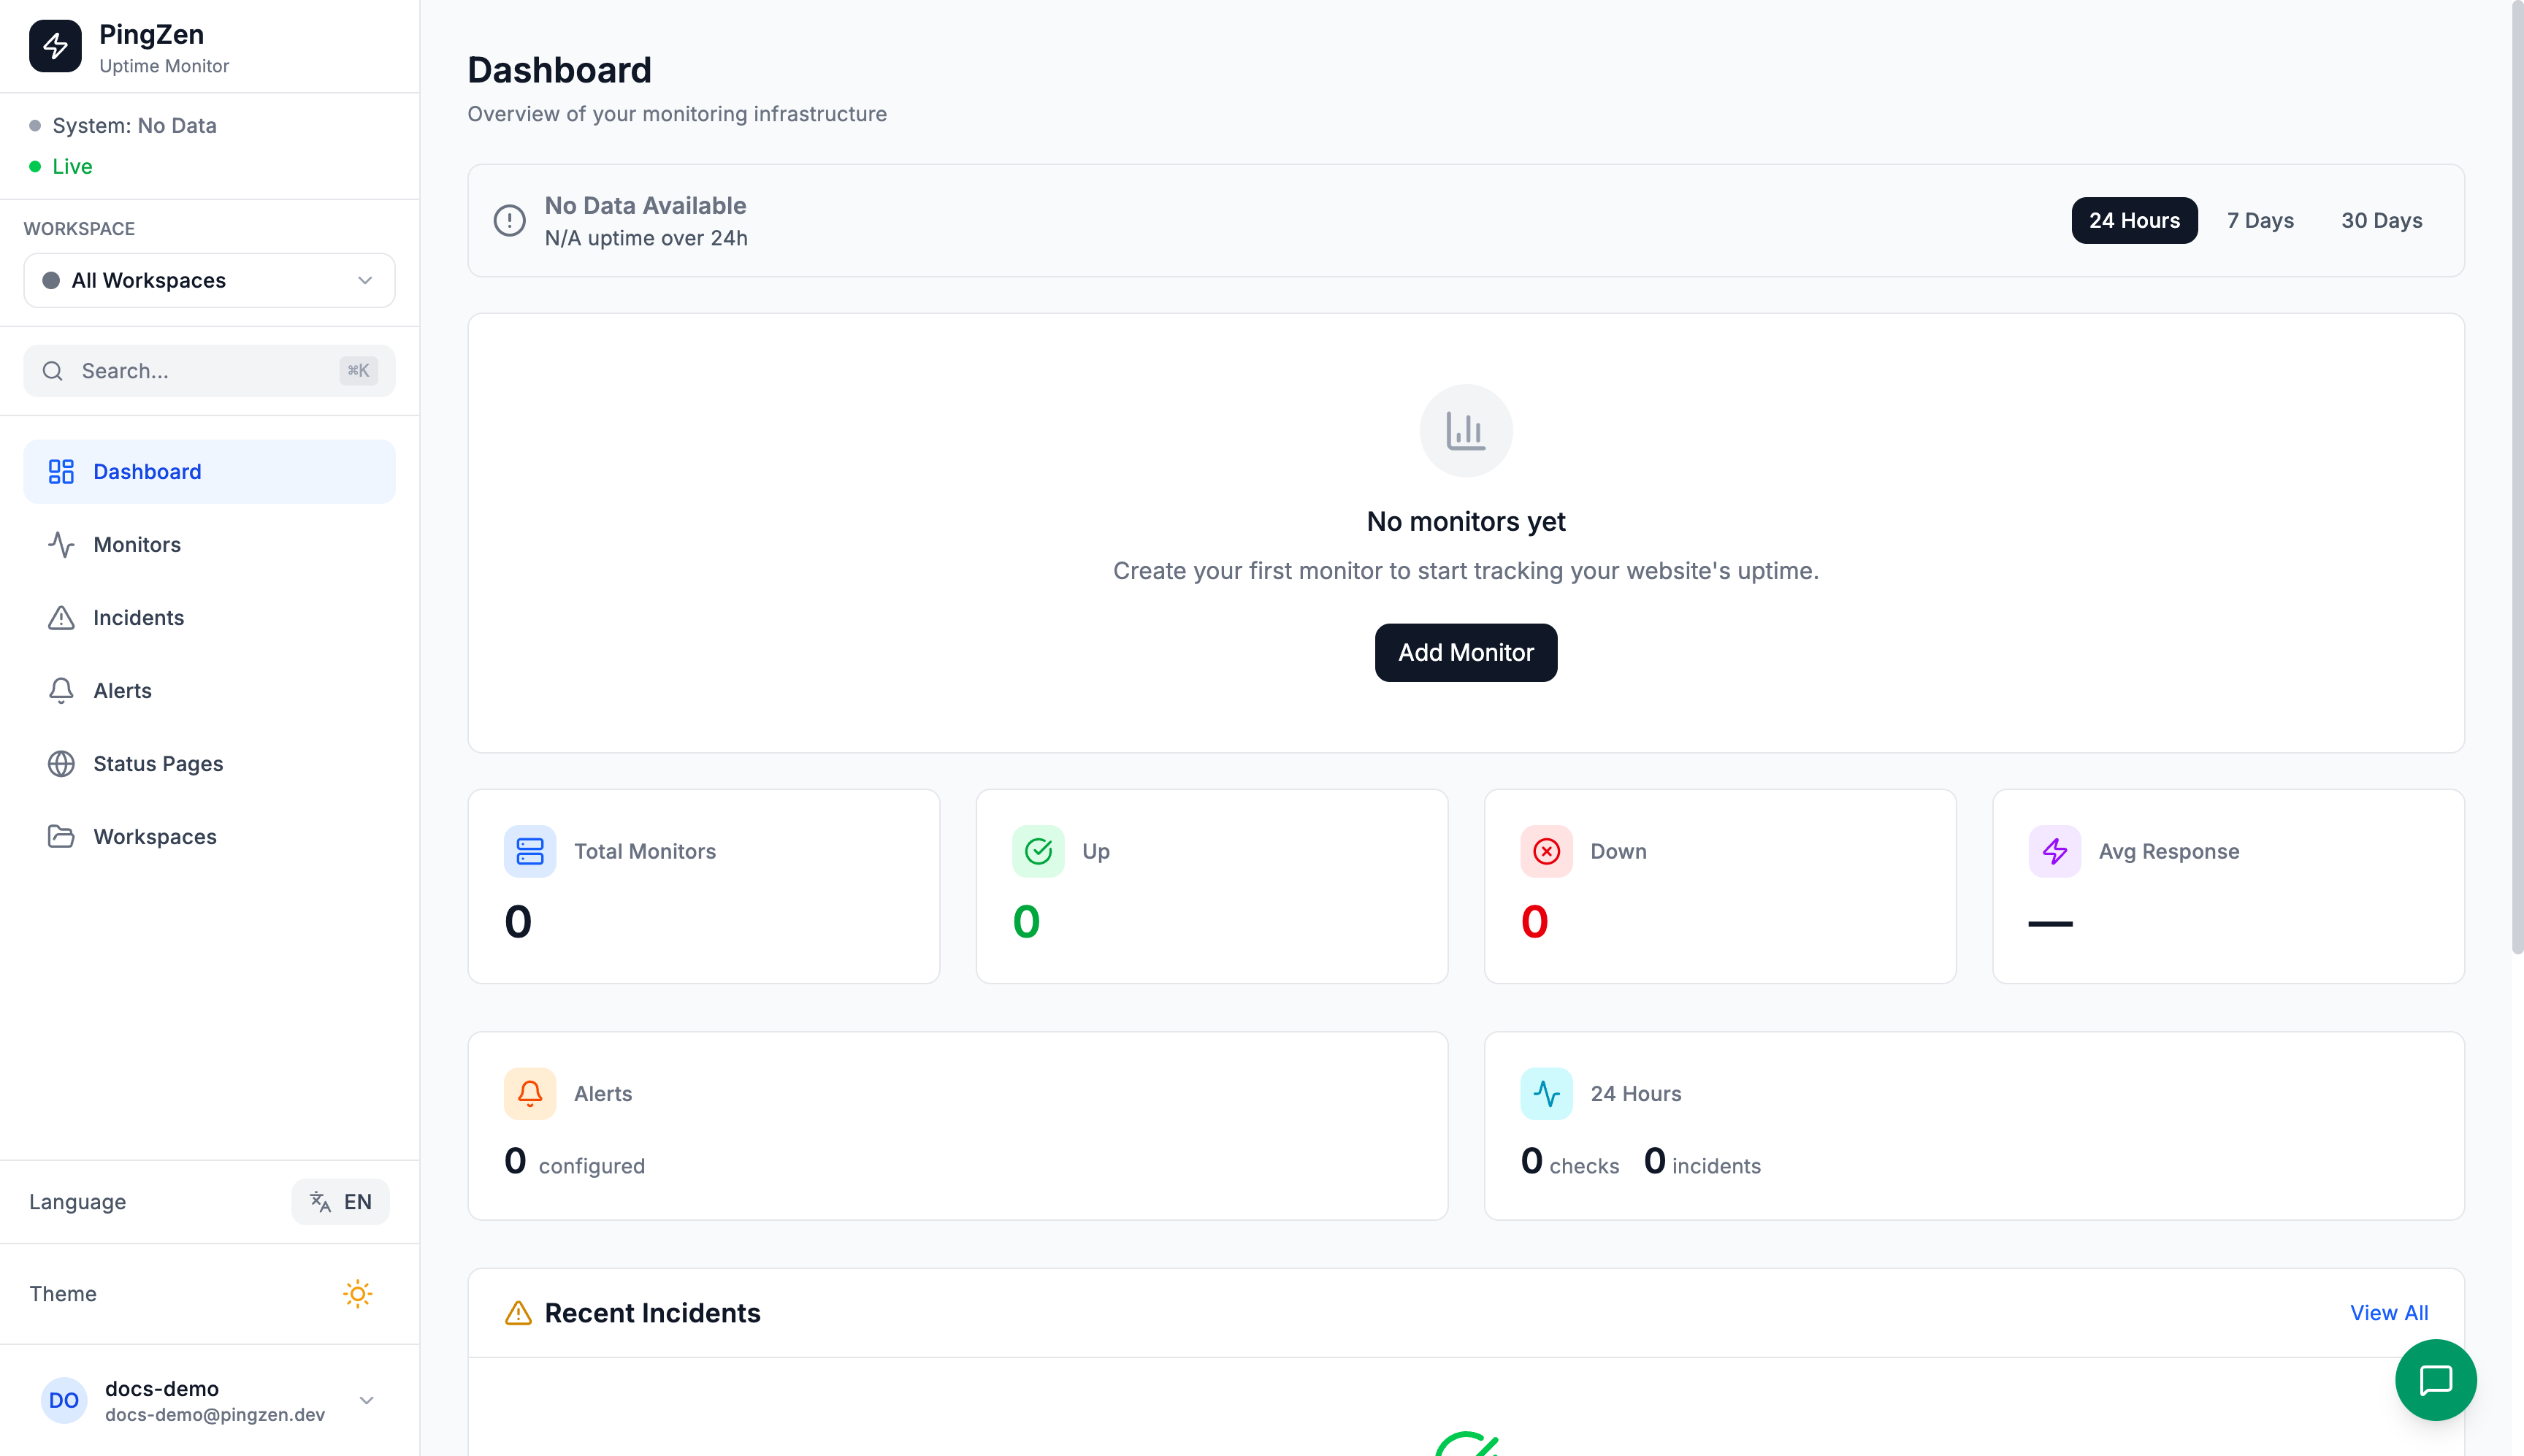Screen dimensions: 2524x1456
Task: Navigate to Status Pages
Action: click(x=209, y=763)
